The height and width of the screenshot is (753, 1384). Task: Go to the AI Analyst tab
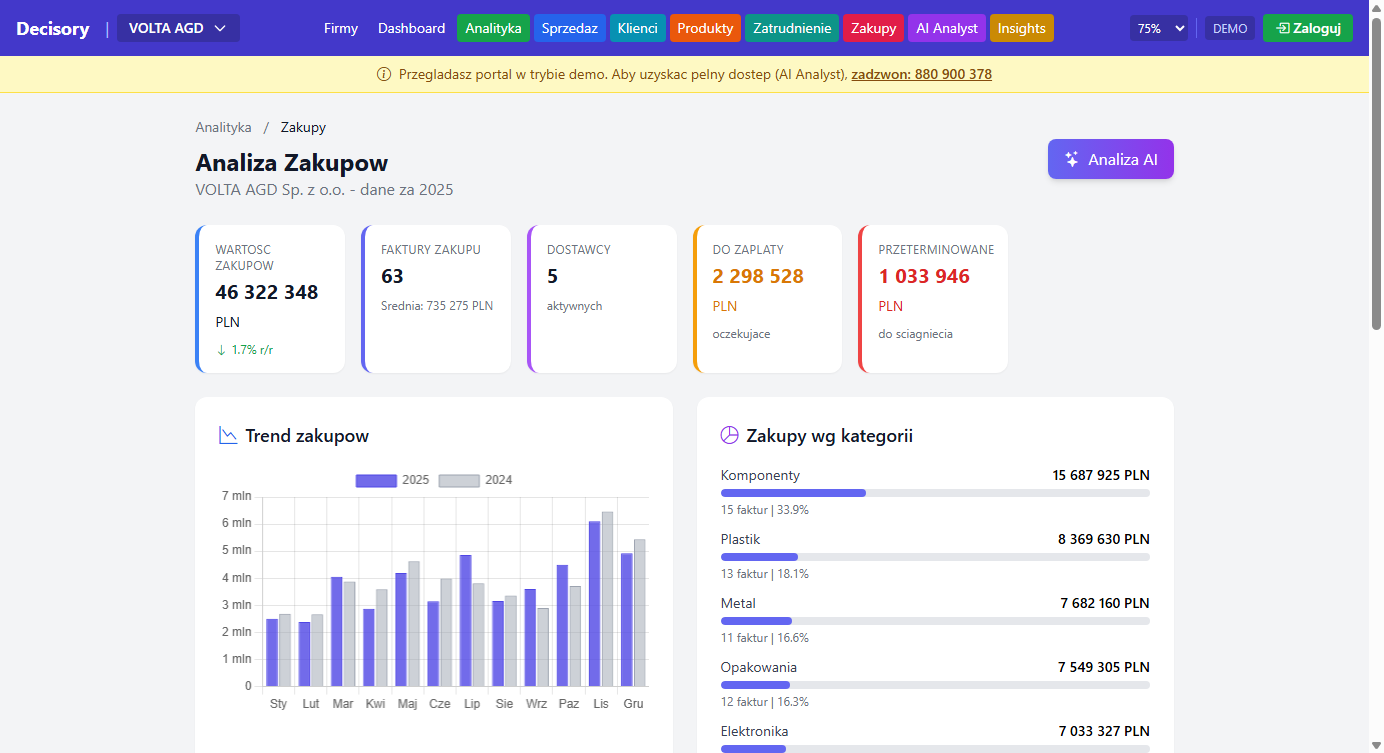point(946,28)
